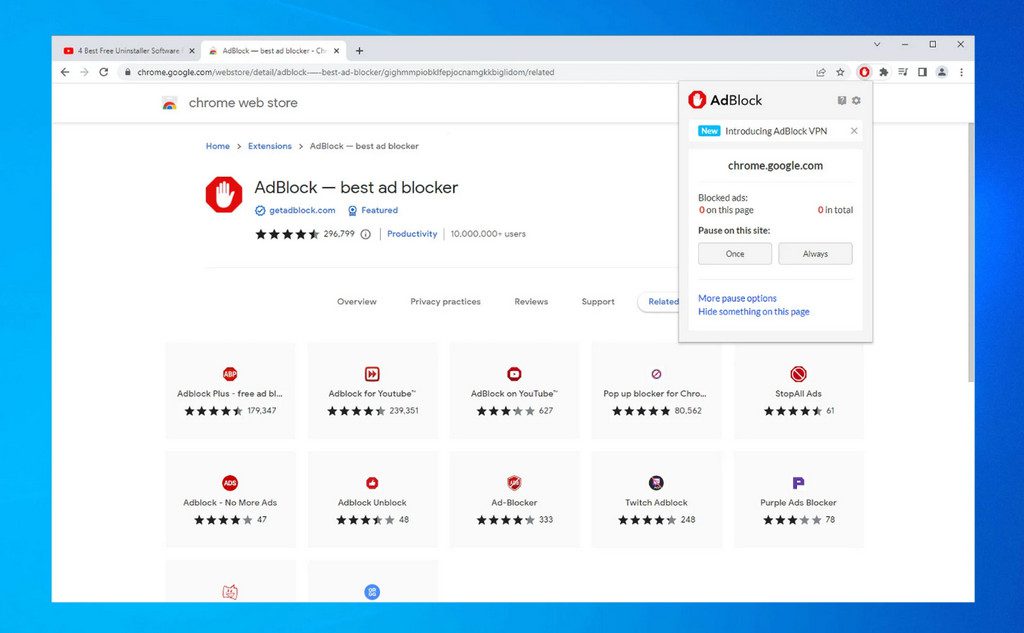
Task: Toggle the browser side panel icon
Action: point(922,72)
